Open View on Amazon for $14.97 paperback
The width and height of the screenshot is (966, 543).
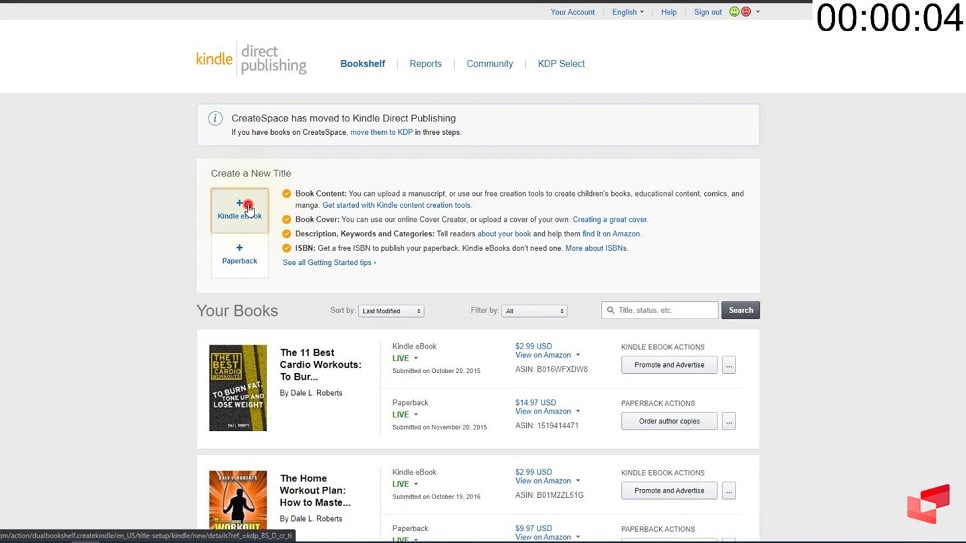[x=547, y=411]
